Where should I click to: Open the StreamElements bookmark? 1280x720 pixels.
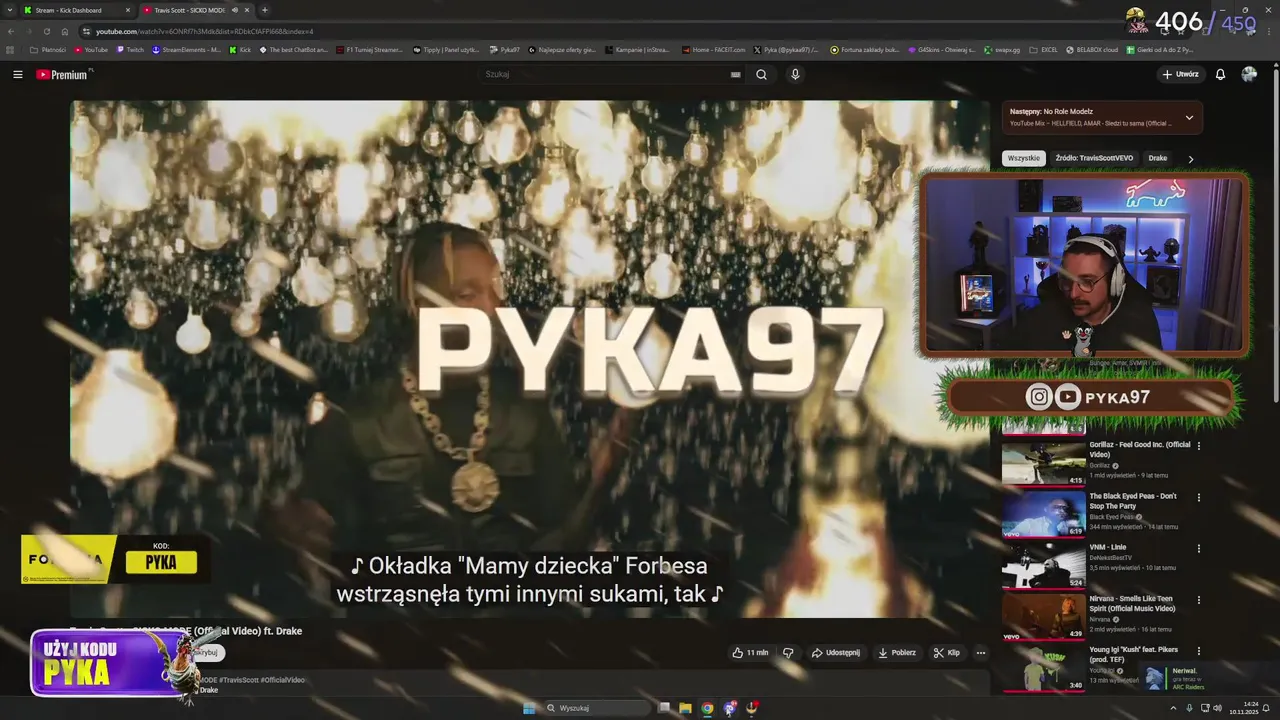tap(186, 49)
